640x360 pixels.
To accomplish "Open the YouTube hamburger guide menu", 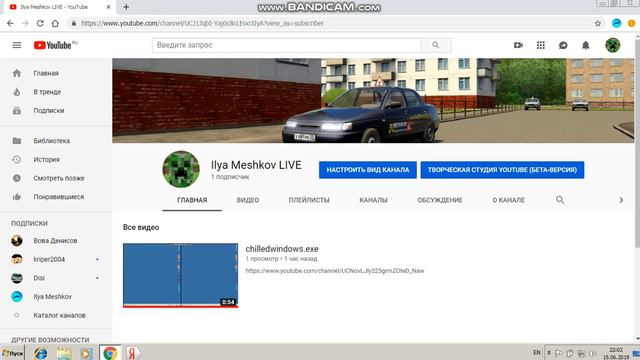I will click(x=17, y=45).
